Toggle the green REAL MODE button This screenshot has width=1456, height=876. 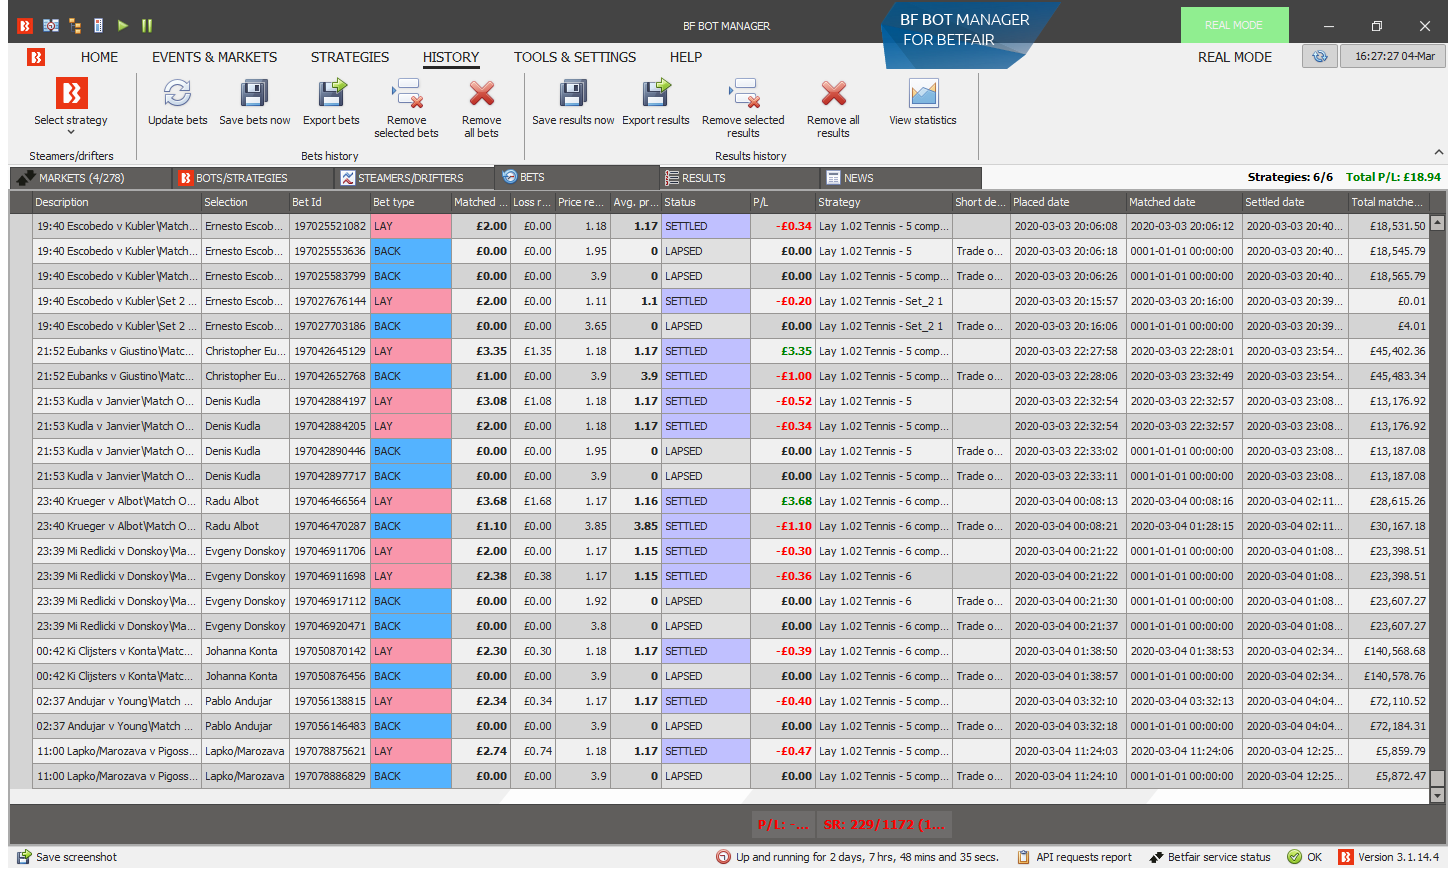tap(1234, 25)
